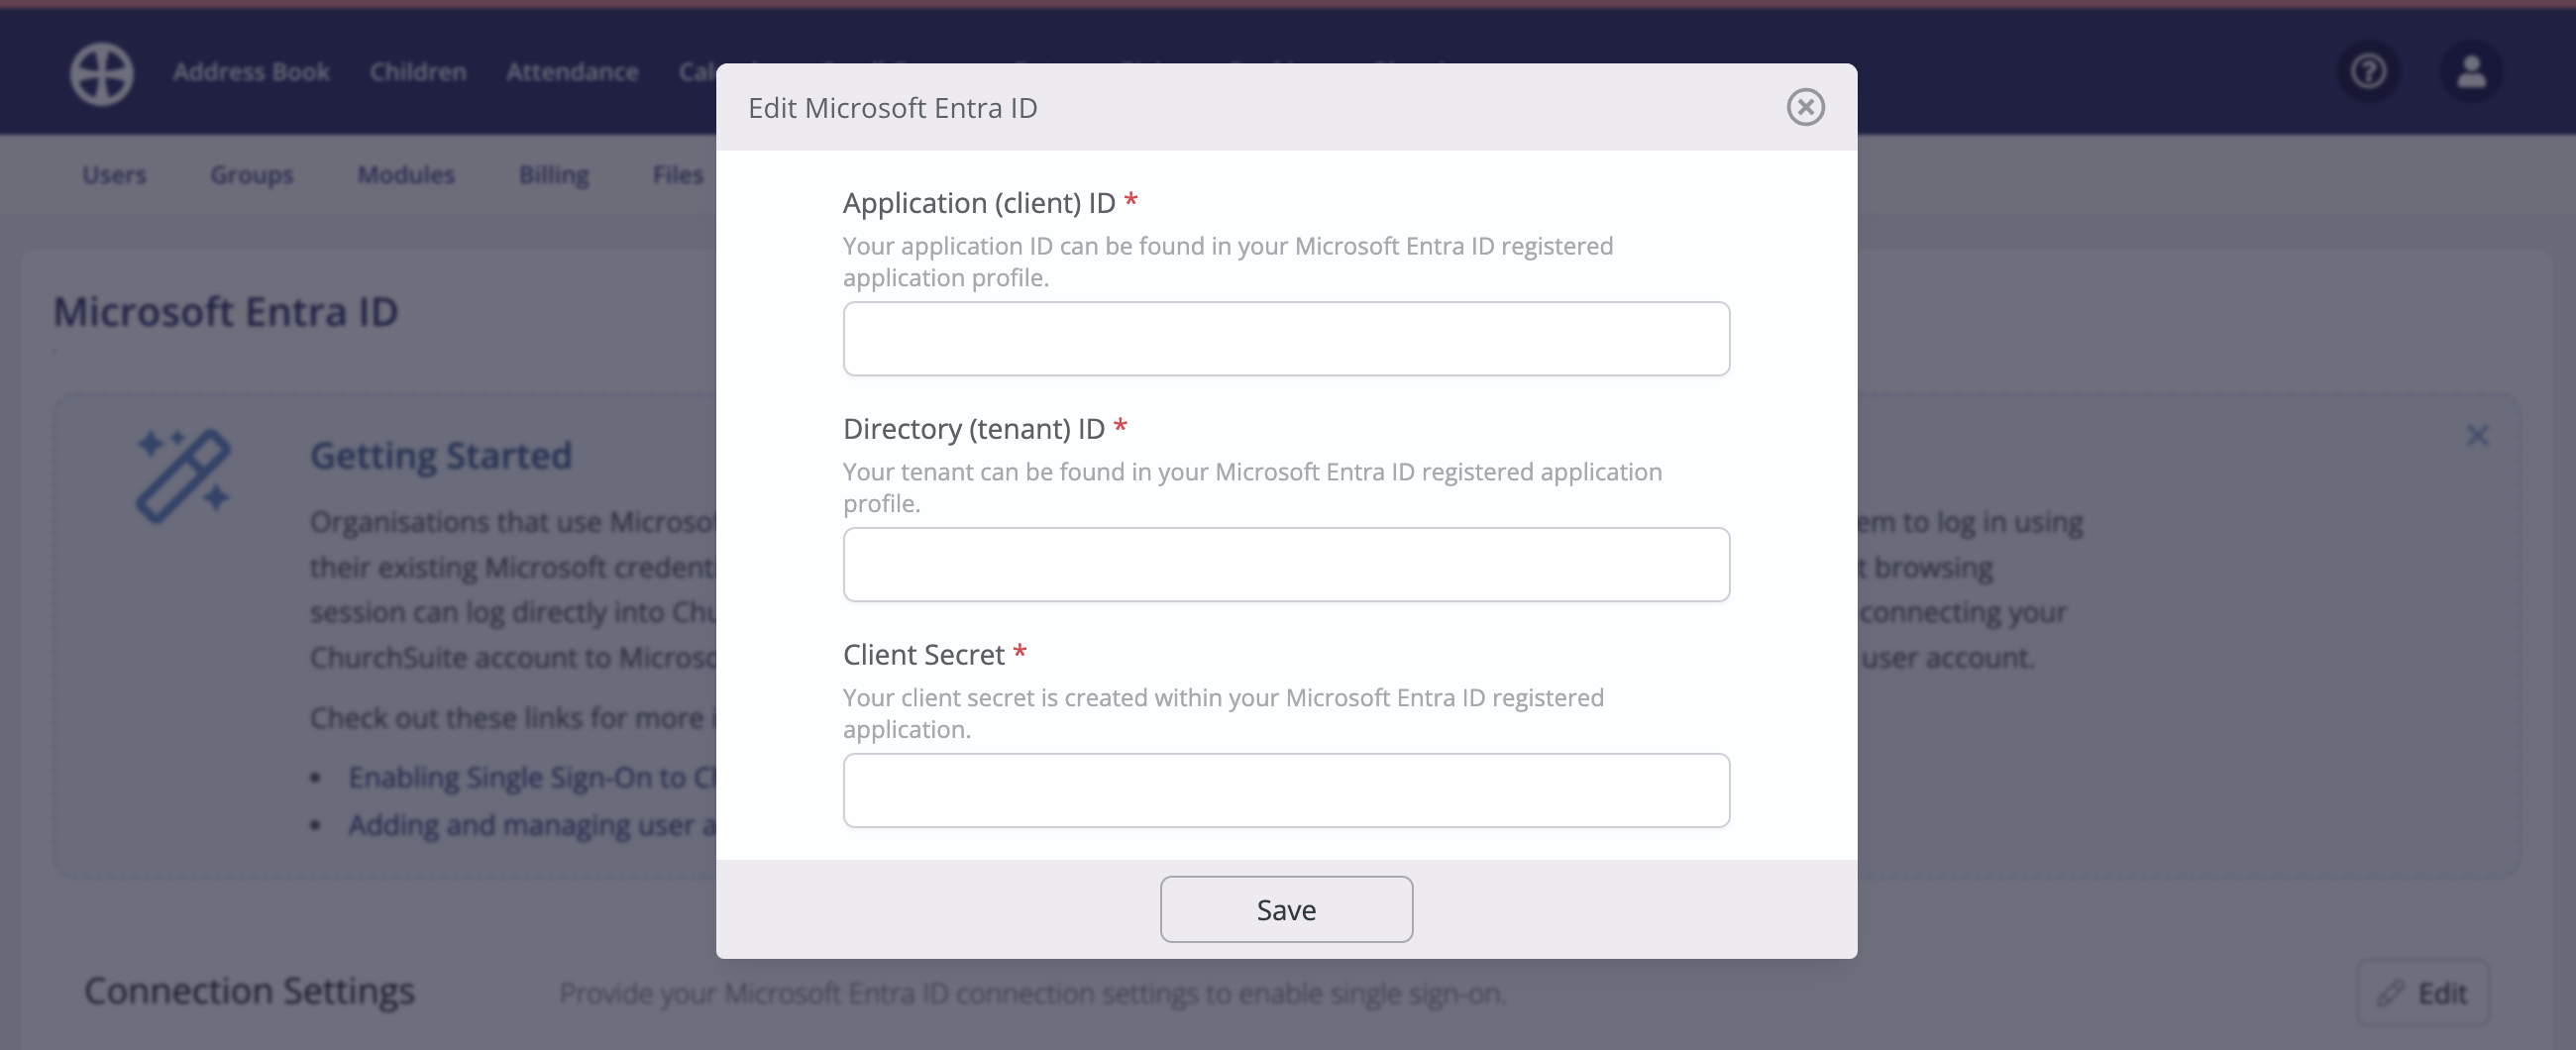This screenshot has height=1050, width=2576.
Task: Switch to the Groups tab
Action: [x=251, y=175]
